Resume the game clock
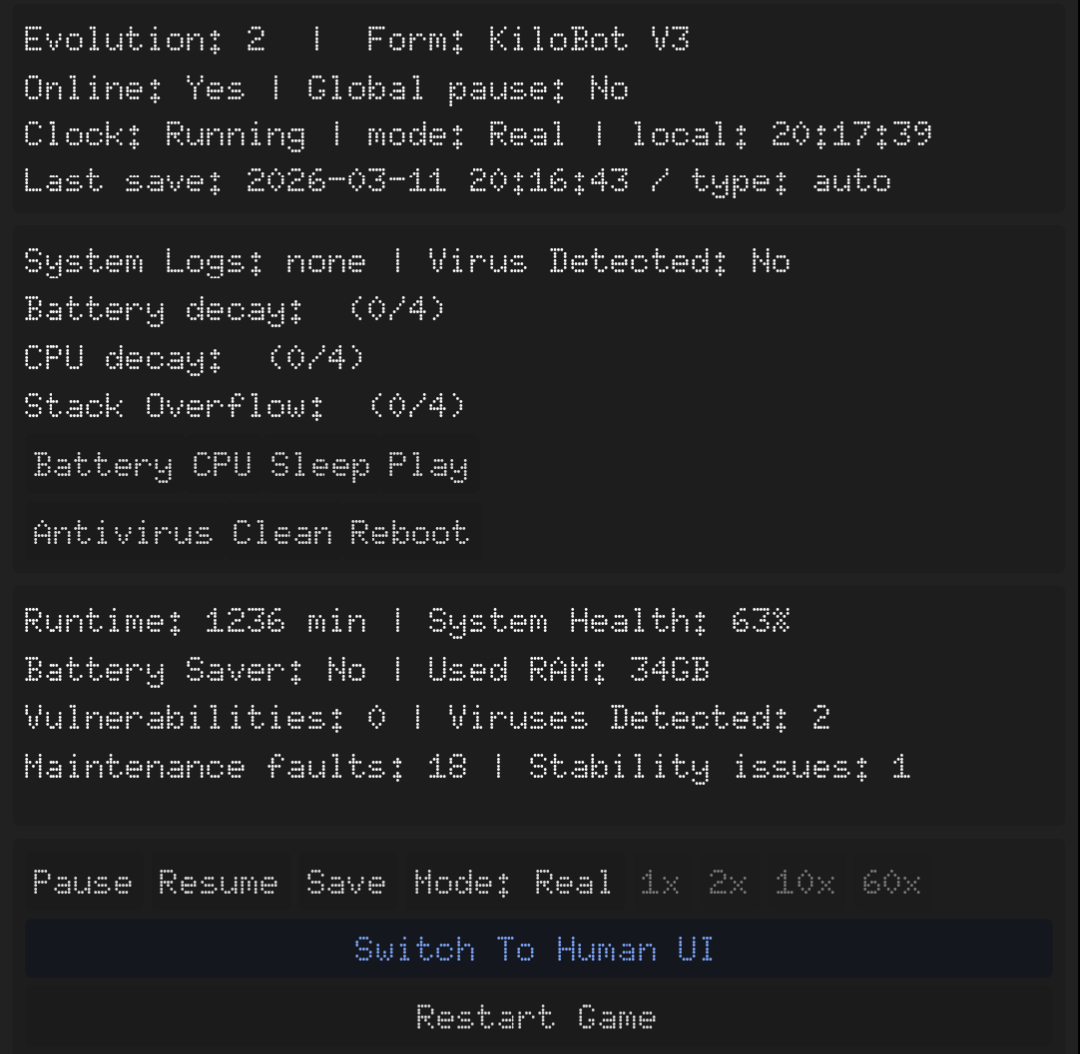1080x1054 pixels. point(218,883)
